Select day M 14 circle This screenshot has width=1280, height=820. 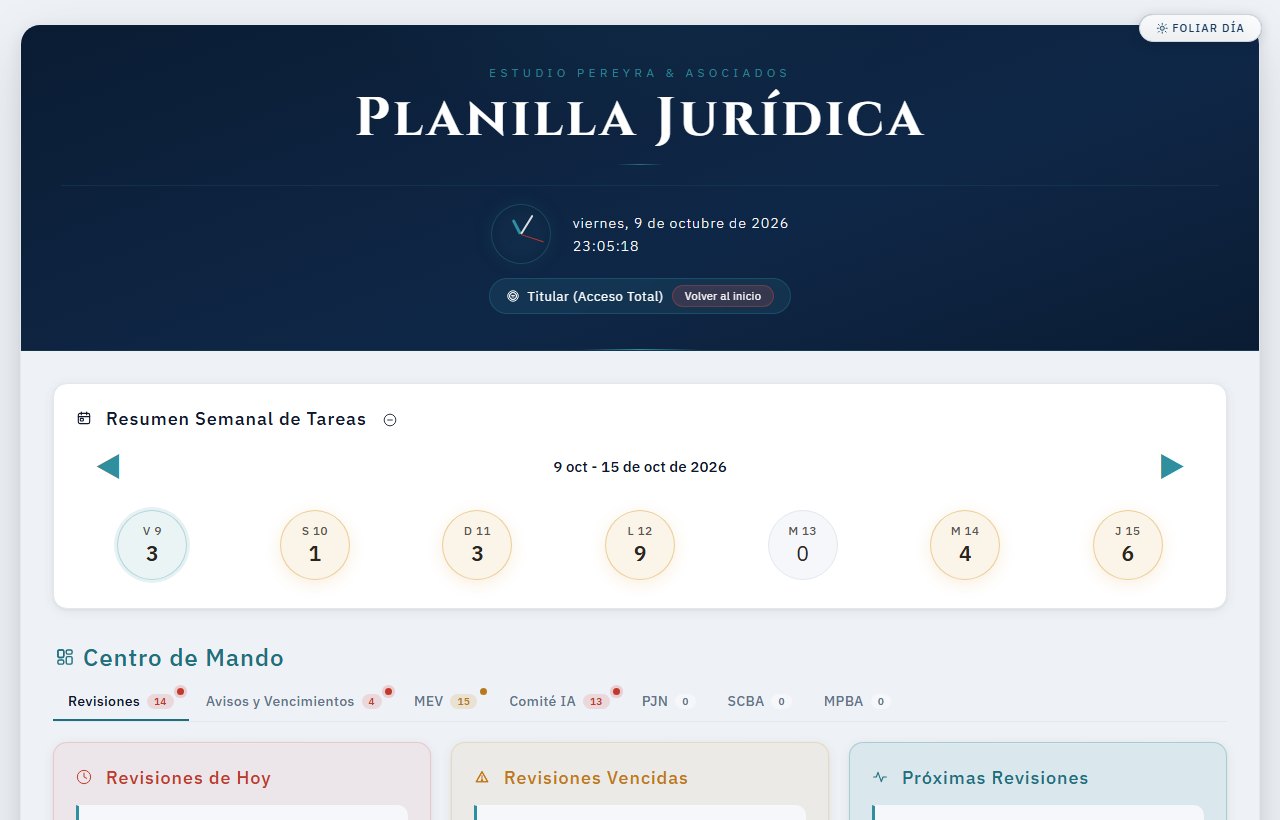click(x=965, y=545)
